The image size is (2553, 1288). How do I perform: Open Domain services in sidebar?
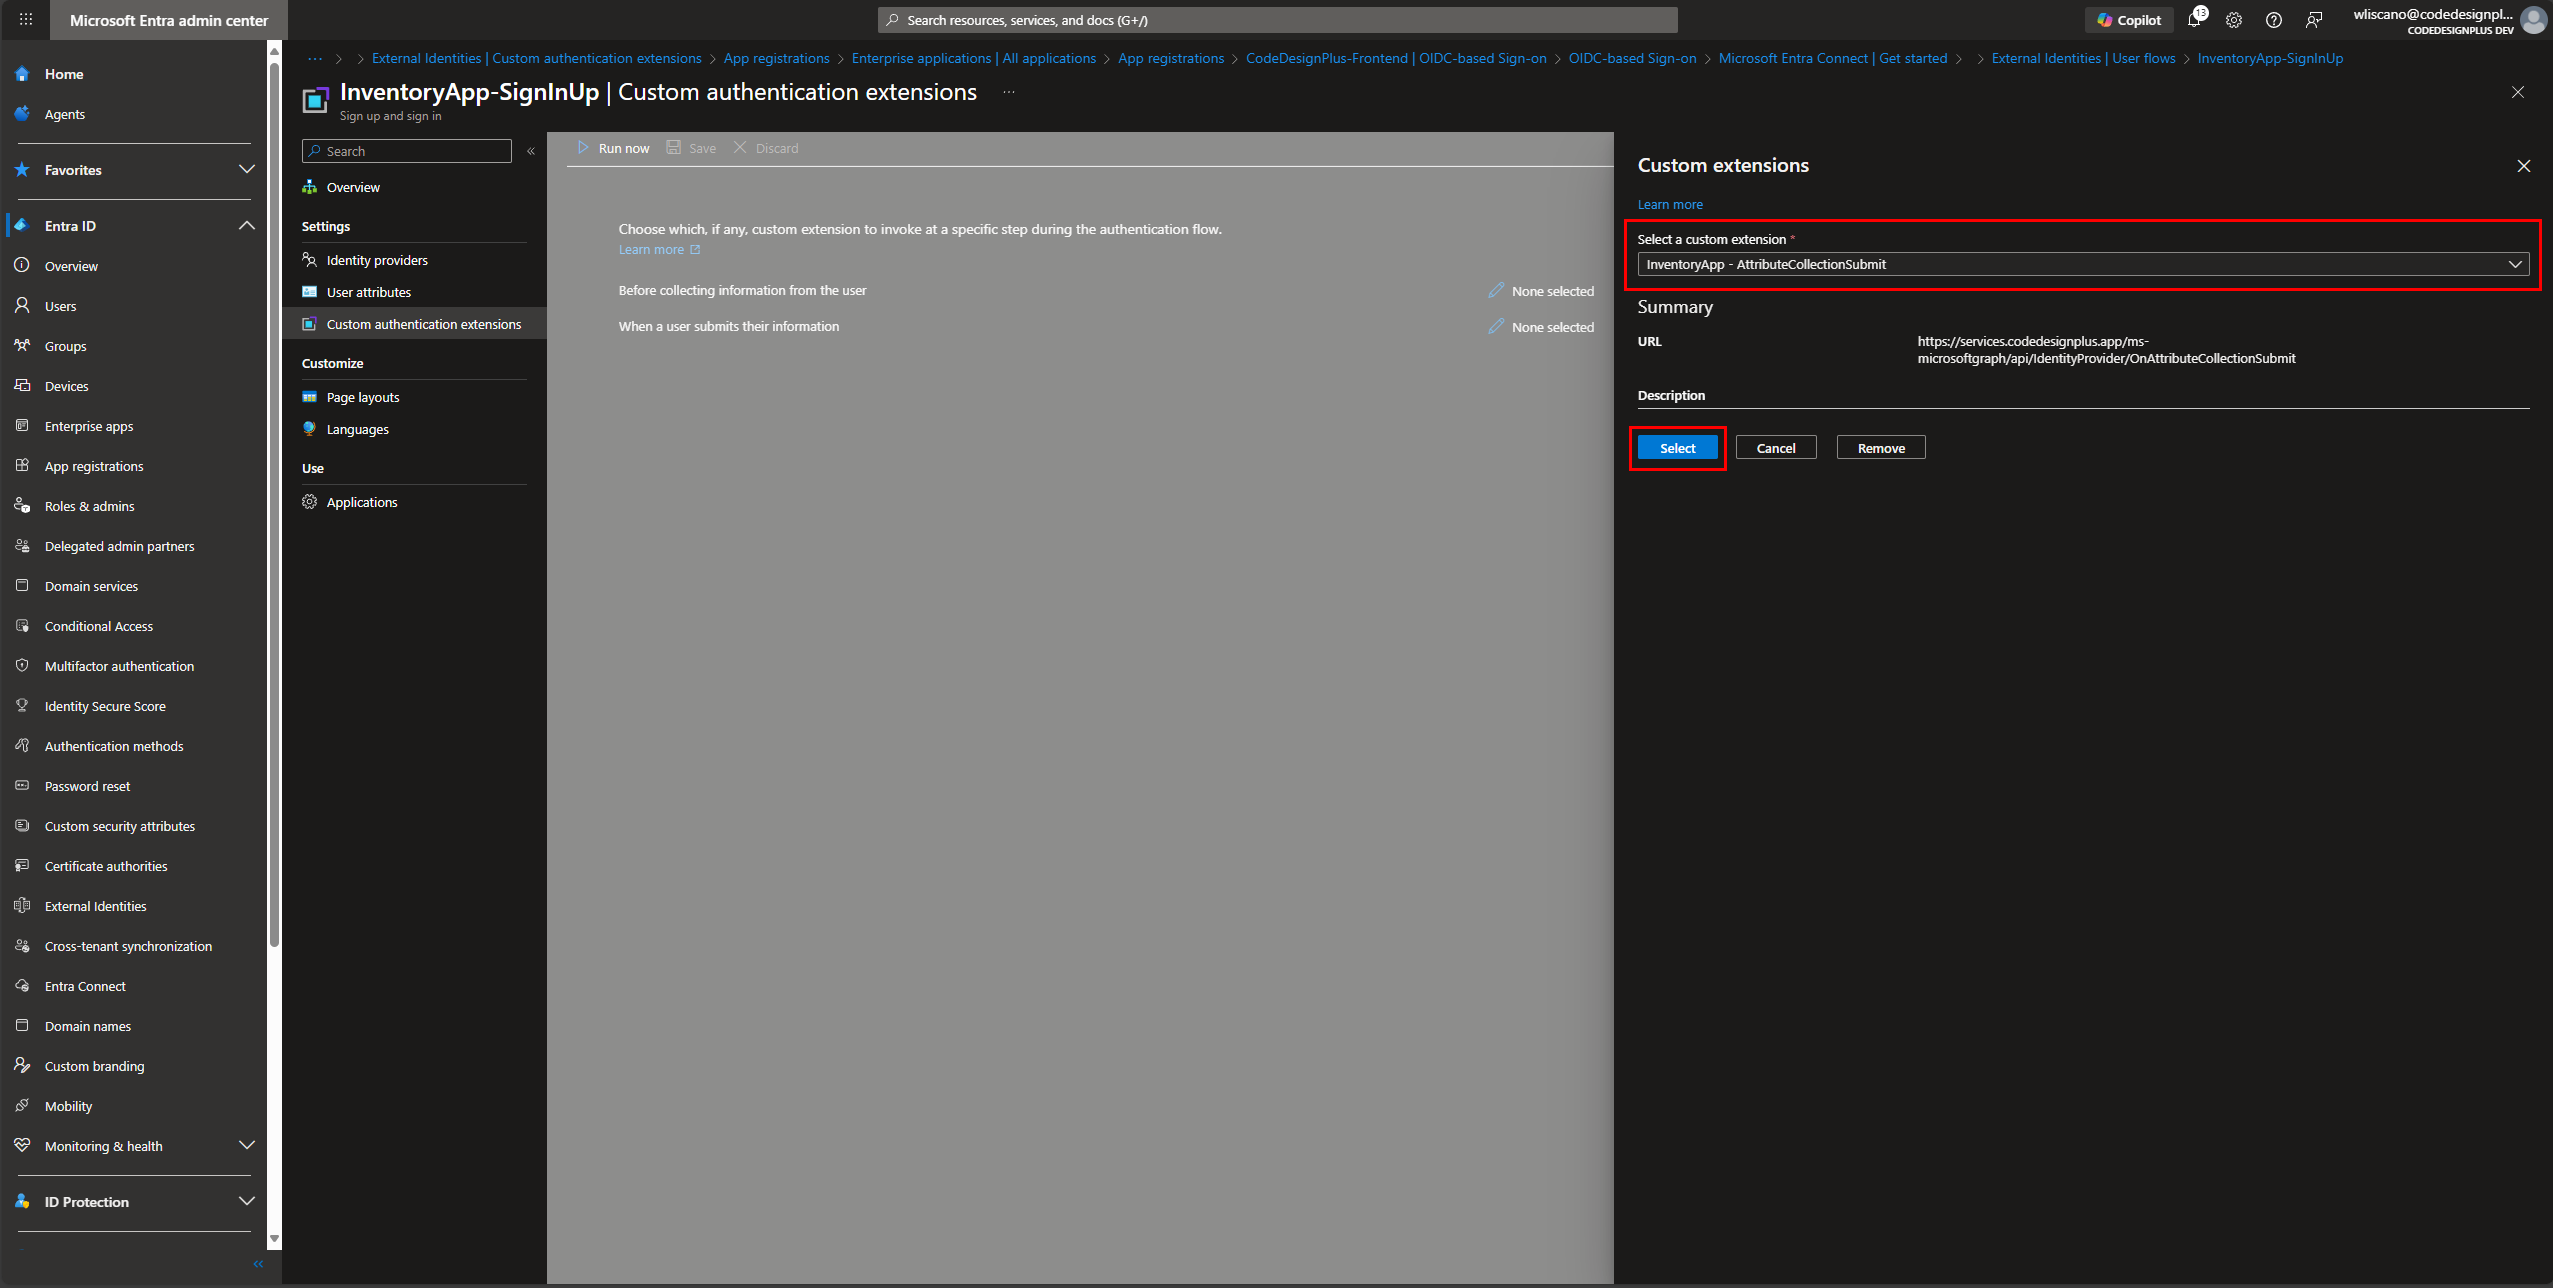click(91, 586)
